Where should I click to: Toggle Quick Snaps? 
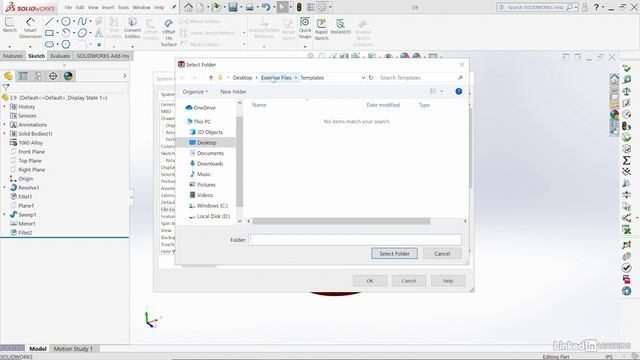305,28
